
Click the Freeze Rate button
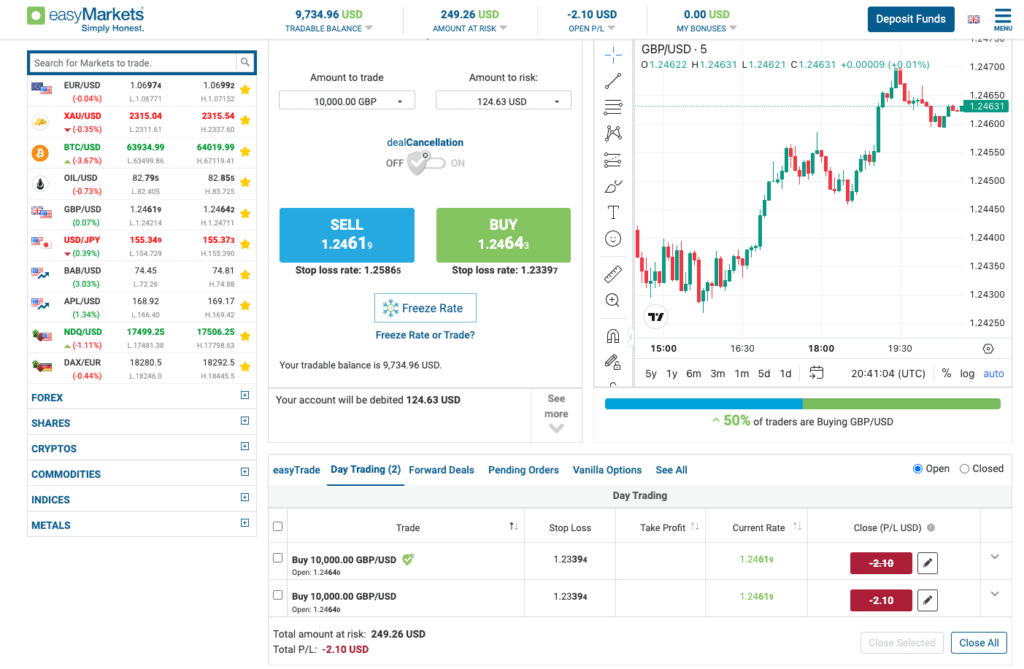coord(425,308)
